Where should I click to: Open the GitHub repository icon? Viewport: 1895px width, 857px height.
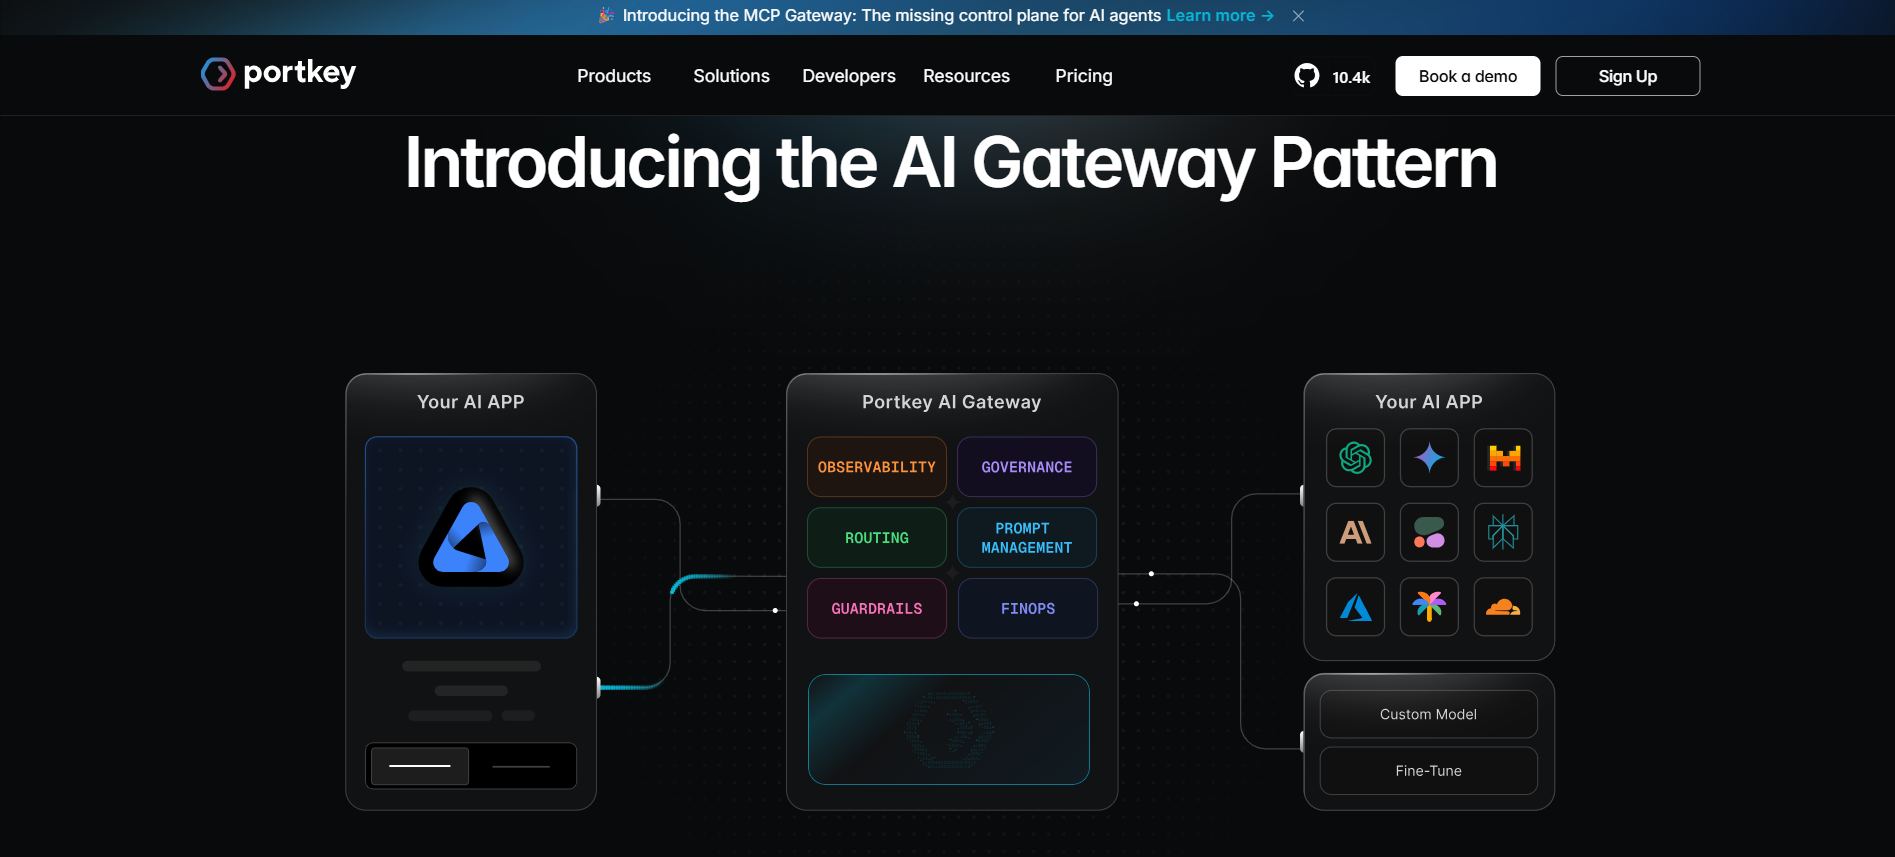point(1306,76)
